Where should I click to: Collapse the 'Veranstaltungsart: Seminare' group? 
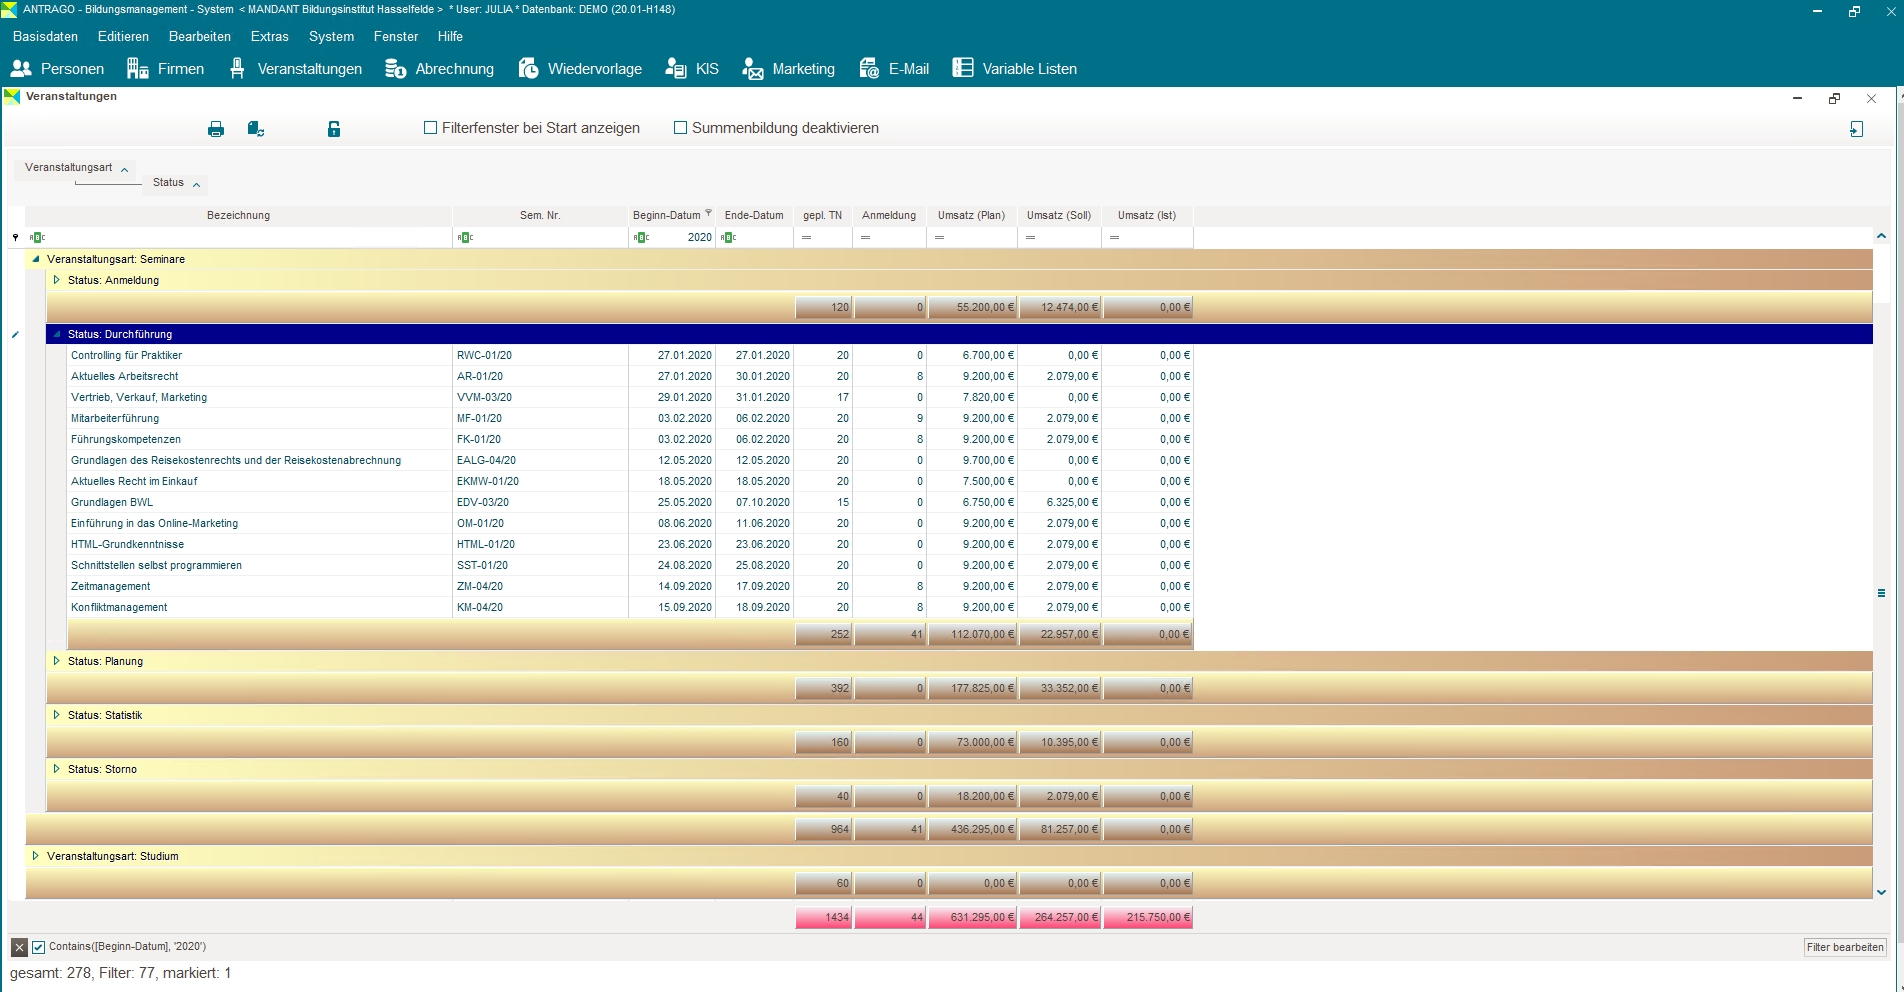click(36, 259)
